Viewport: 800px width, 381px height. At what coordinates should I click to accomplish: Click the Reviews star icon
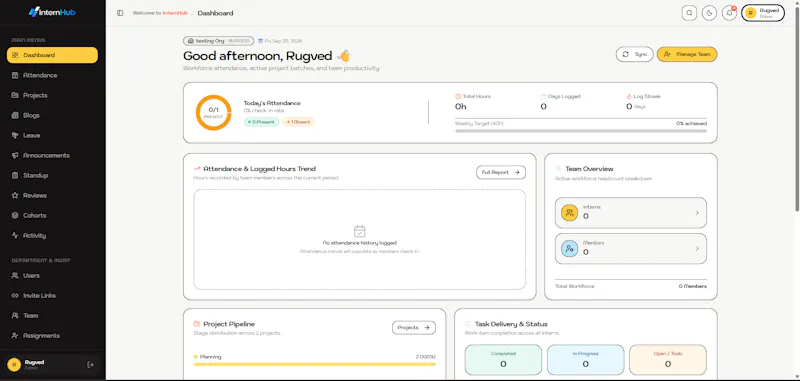[15, 195]
